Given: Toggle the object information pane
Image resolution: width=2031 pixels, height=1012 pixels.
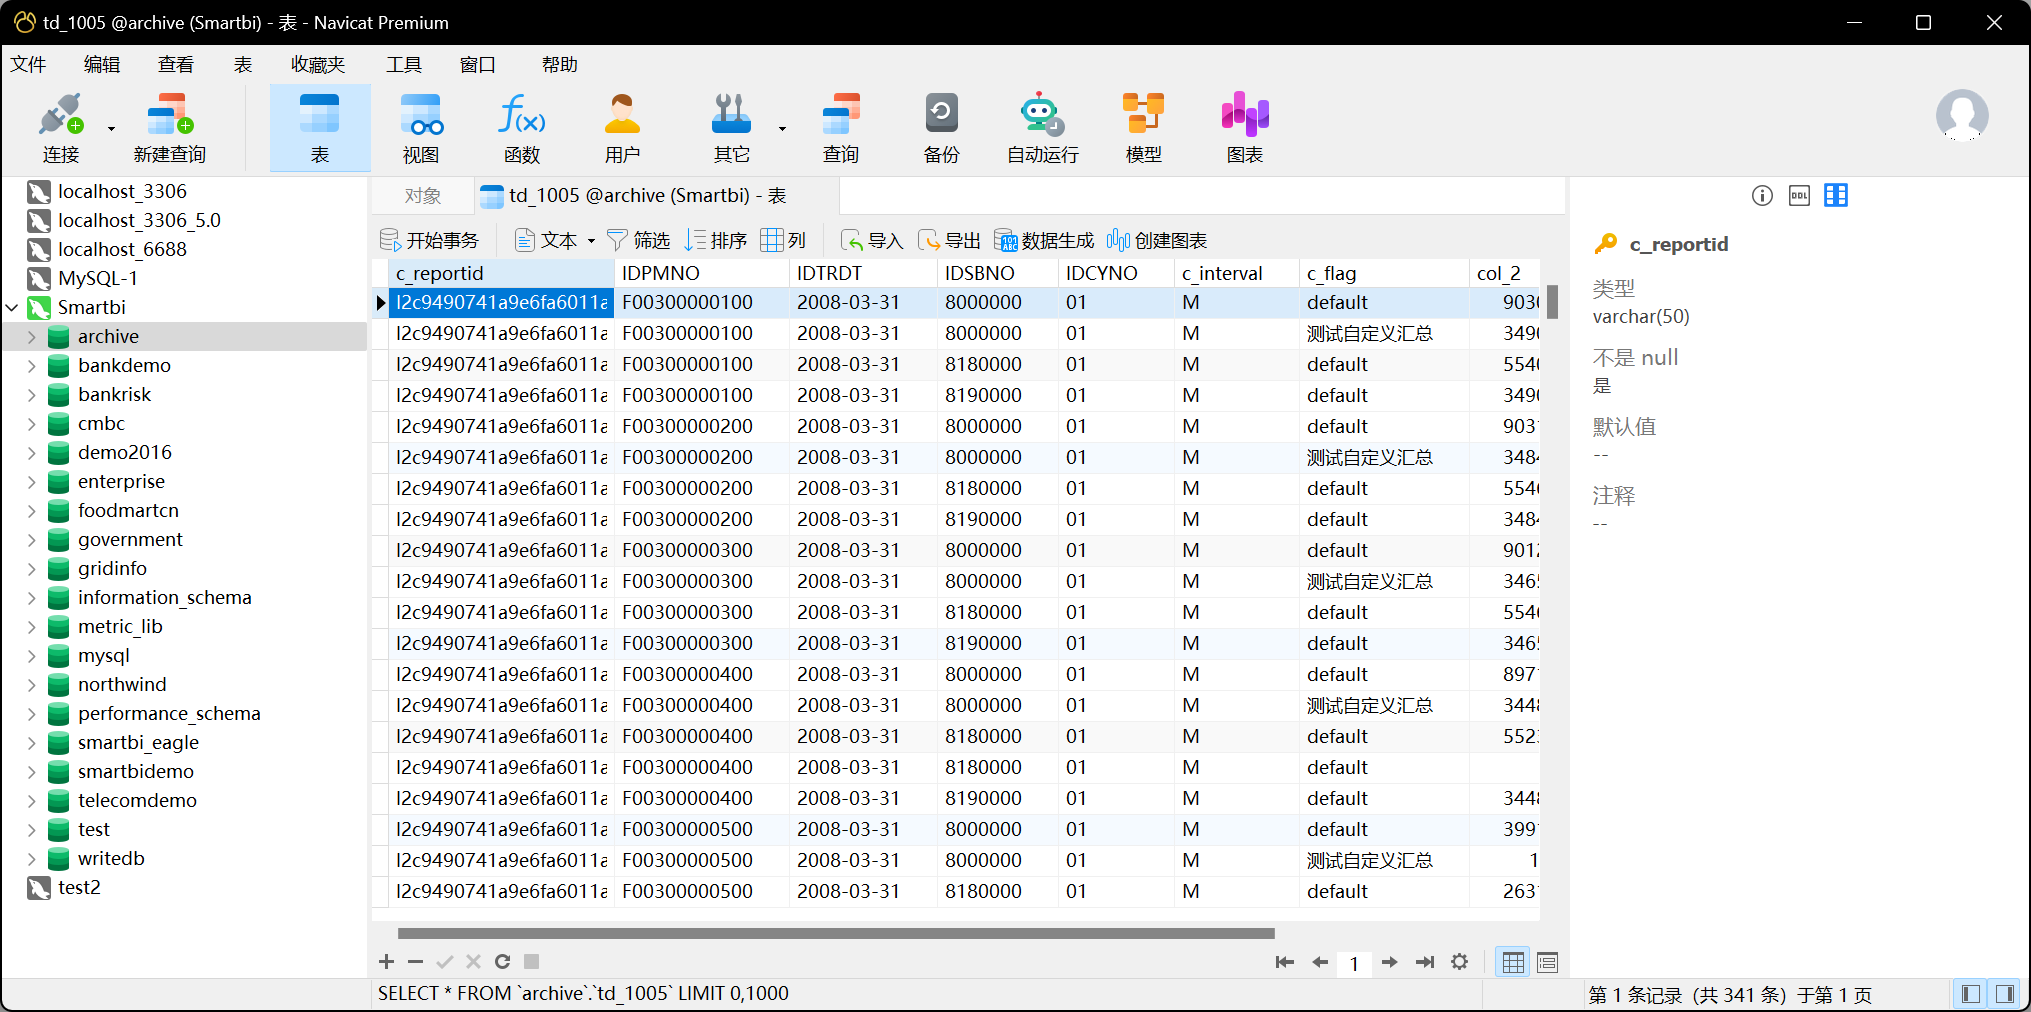Looking at the screenshot, I should tap(1761, 195).
